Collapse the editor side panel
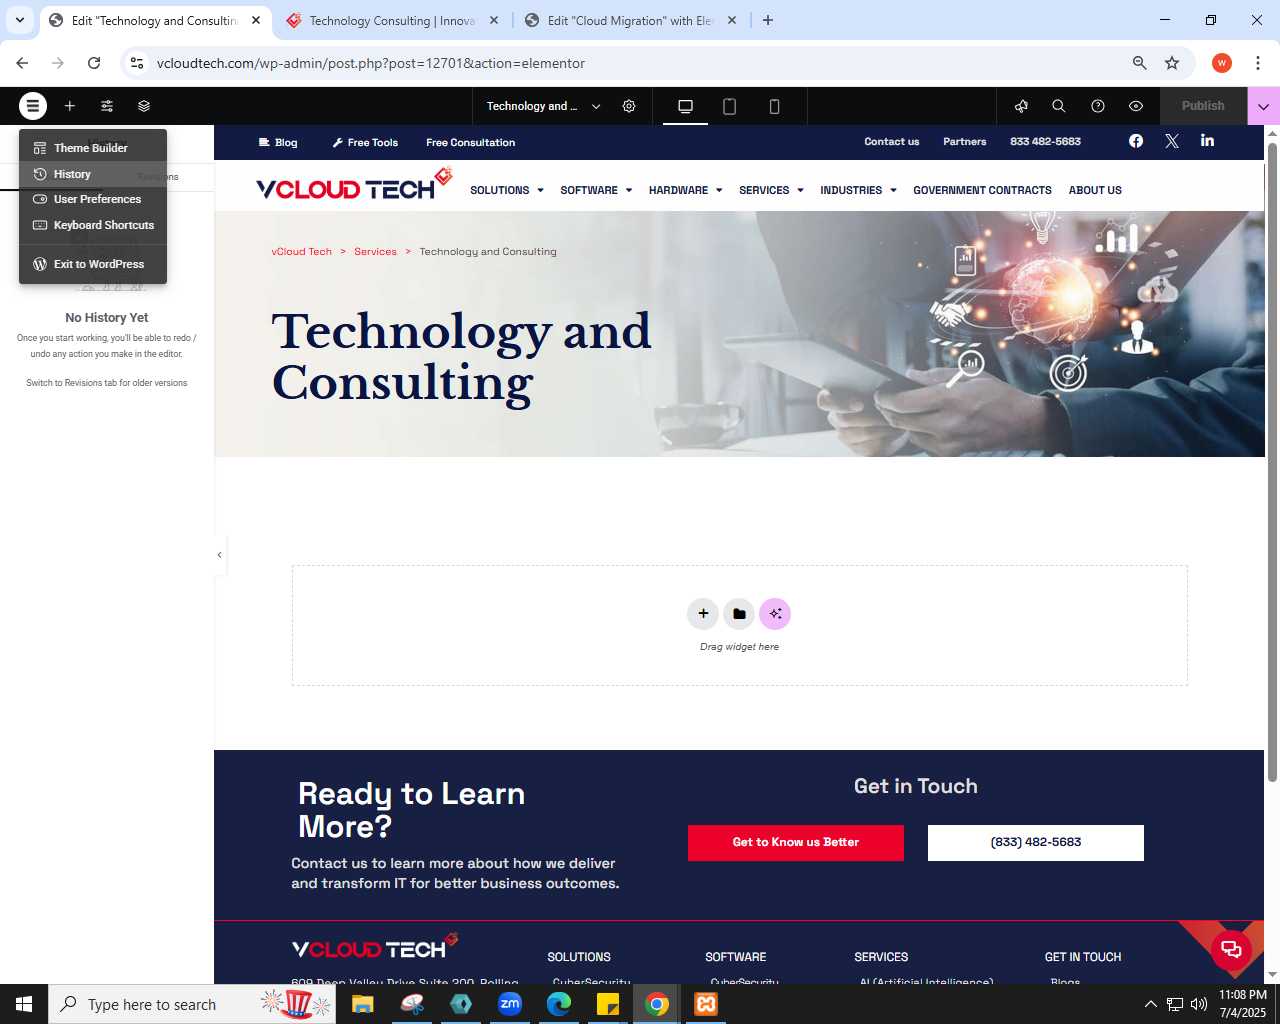 tap(219, 555)
